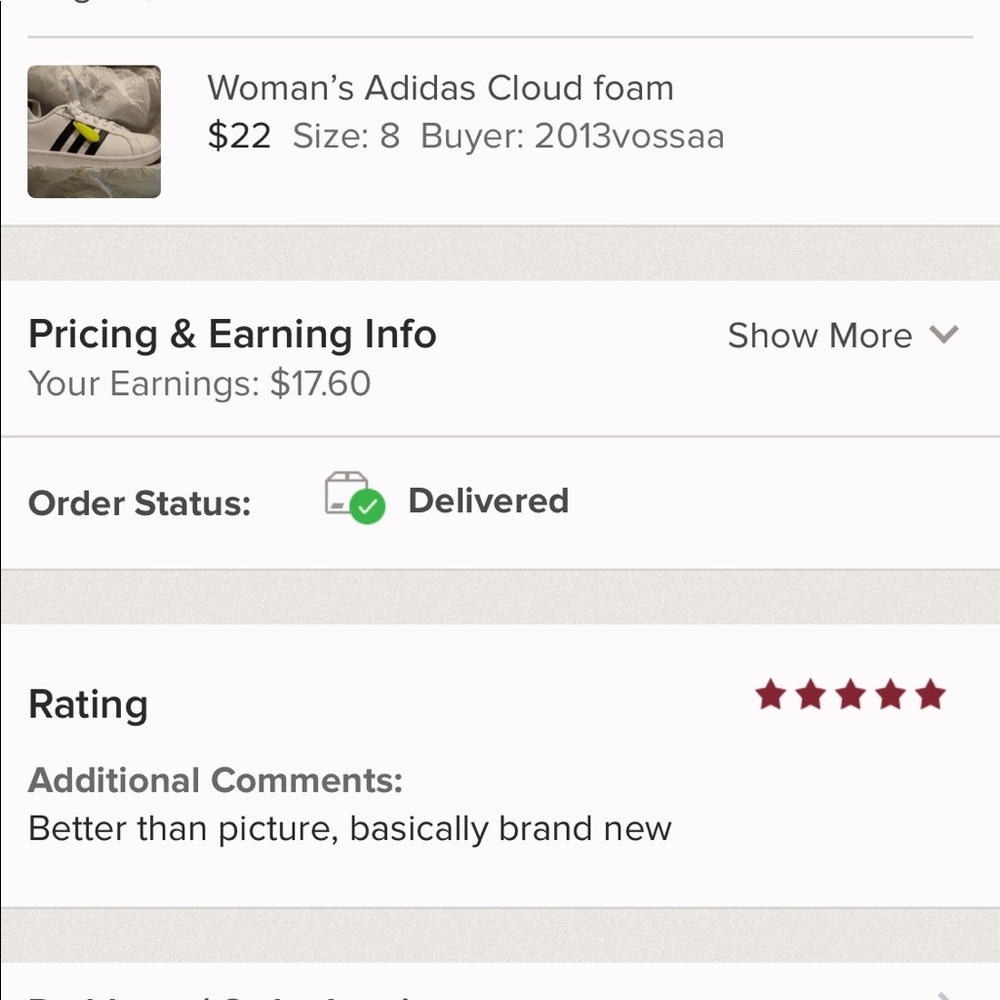Image resolution: width=1000 pixels, height=1000 pixels.
Task: Click the fifth rating star
Action: click(x=930, y=695)
